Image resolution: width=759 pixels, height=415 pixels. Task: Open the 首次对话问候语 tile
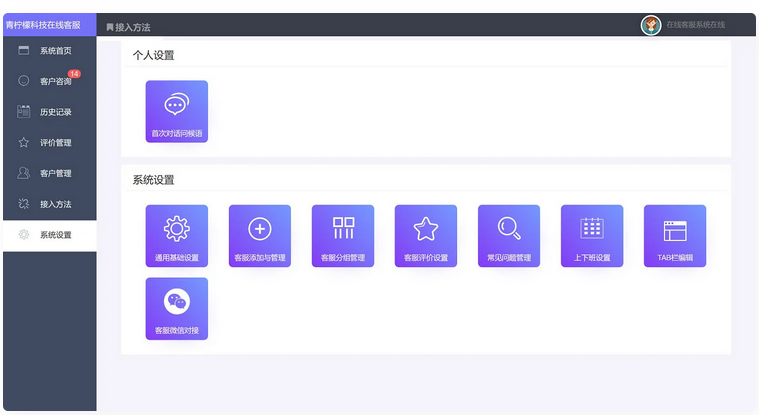tap(177, 111)
